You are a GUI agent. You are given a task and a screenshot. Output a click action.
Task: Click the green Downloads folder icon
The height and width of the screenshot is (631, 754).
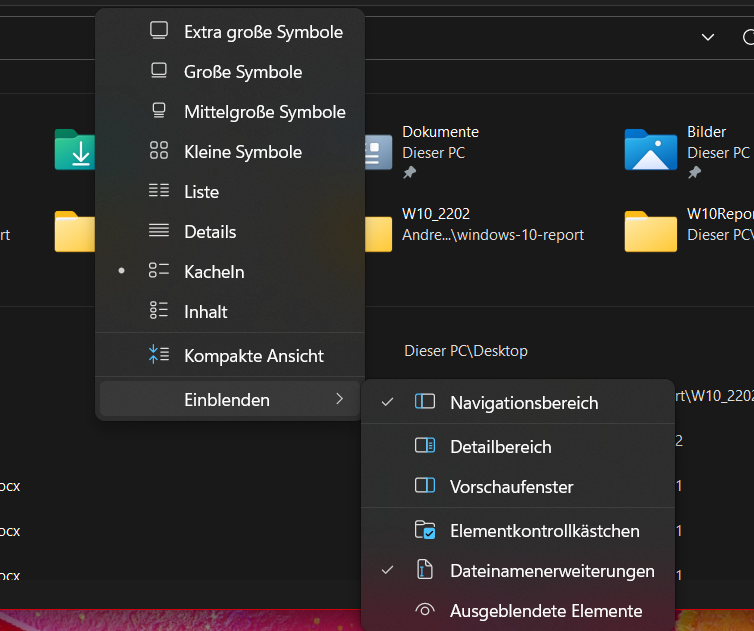pos(75,150)
